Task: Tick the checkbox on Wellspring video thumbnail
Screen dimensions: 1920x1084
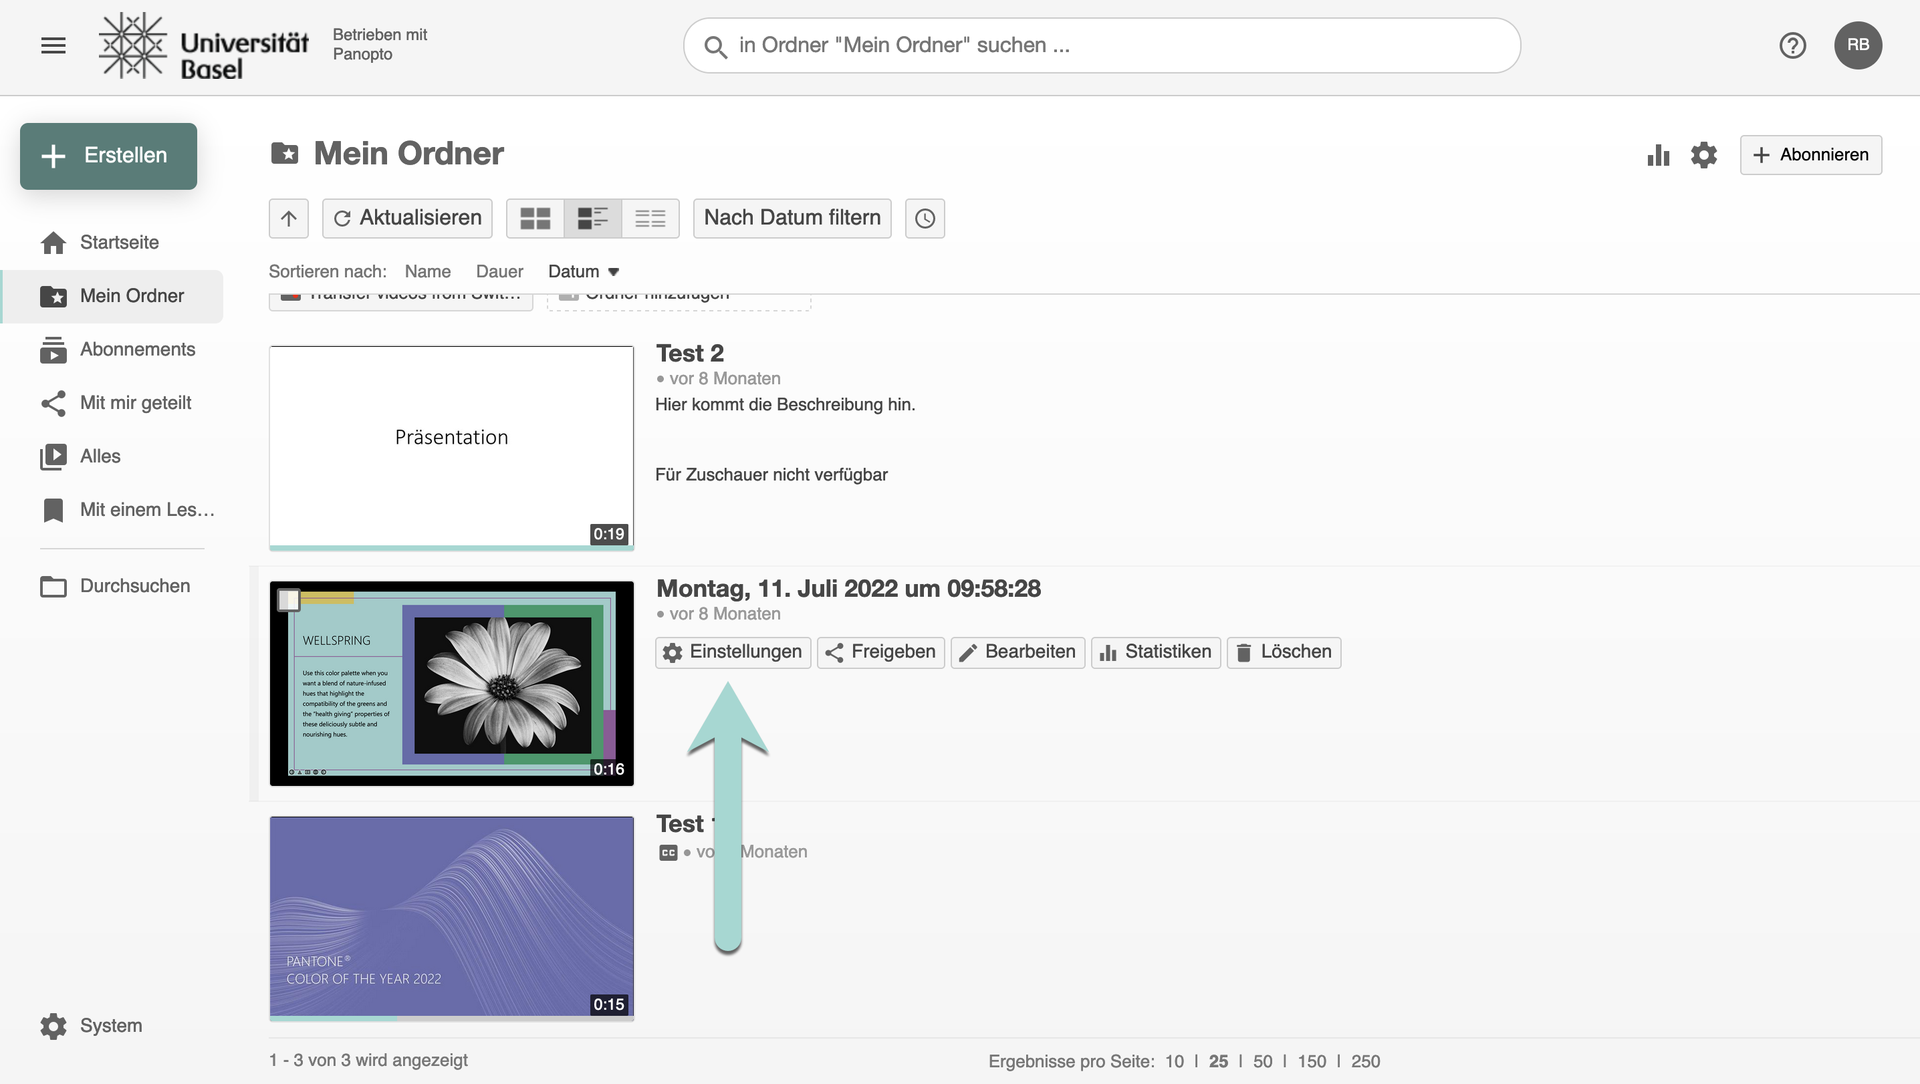Action: point(289,600)
